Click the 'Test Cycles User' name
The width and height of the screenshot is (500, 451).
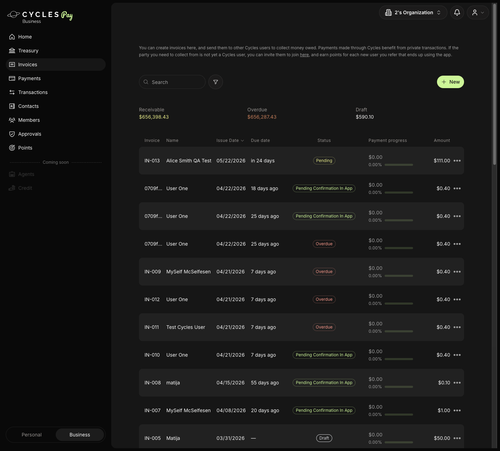pos(186,327)
